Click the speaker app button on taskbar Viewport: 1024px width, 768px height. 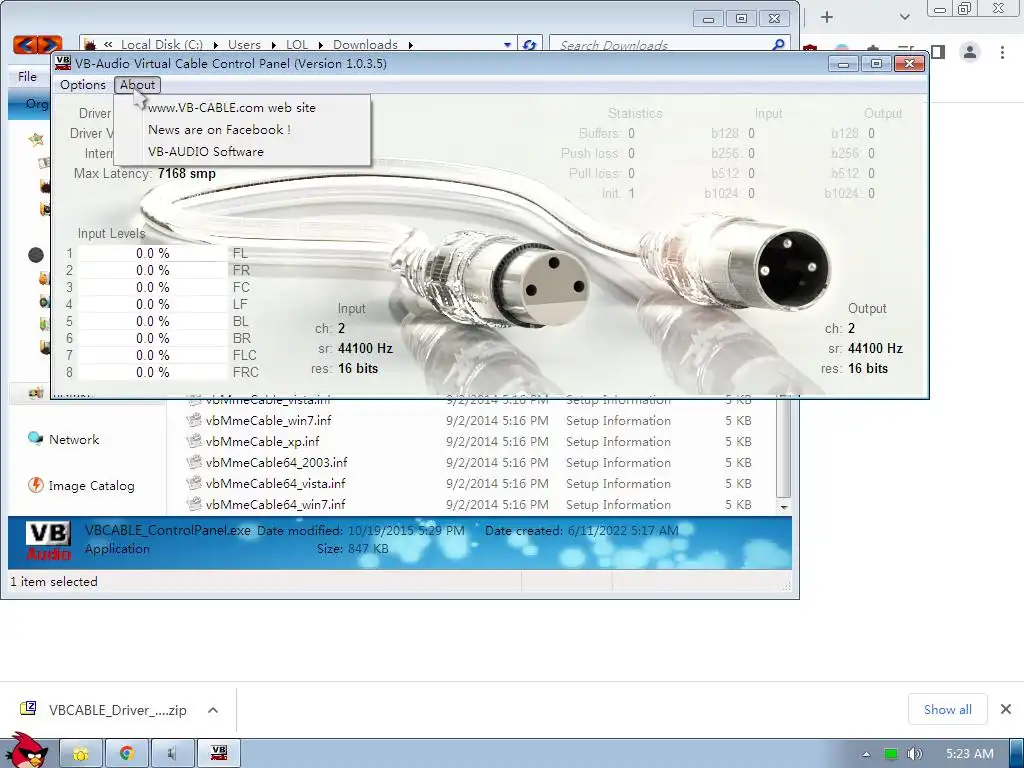point(172,754)
